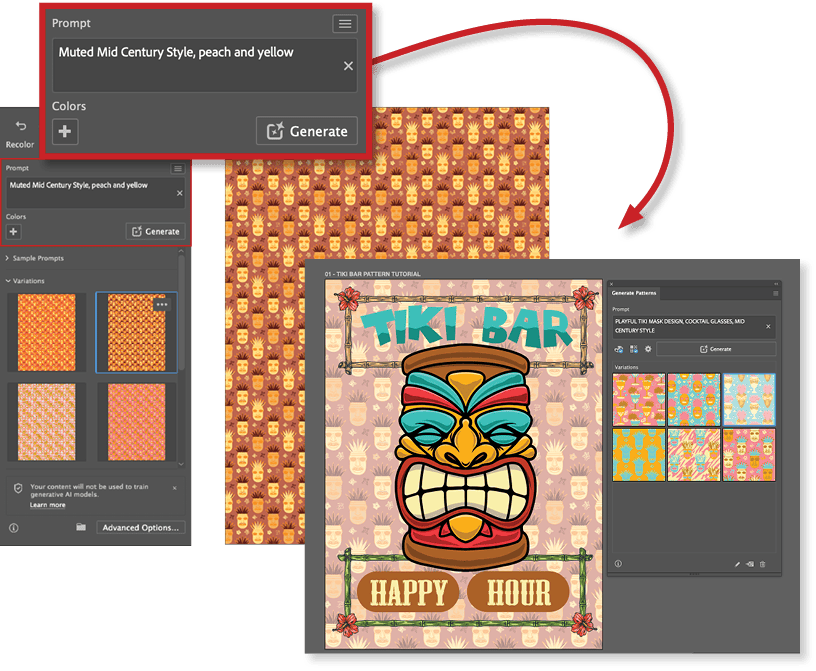Image resolution: width=816 pixels, height=671 pixels.
Task: Select the Generate Patterns tab
Action: click(x=634, y=293)
